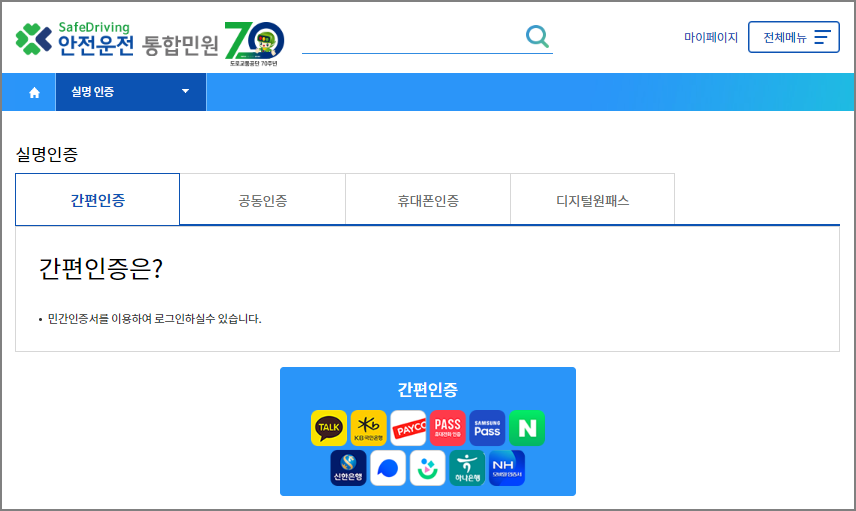Go home via the house icon
856x511 pixels.
[34, 93]
